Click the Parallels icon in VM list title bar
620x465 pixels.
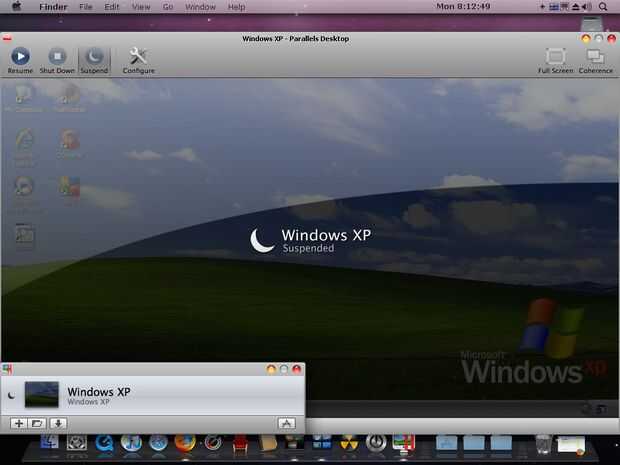(8, 369)
